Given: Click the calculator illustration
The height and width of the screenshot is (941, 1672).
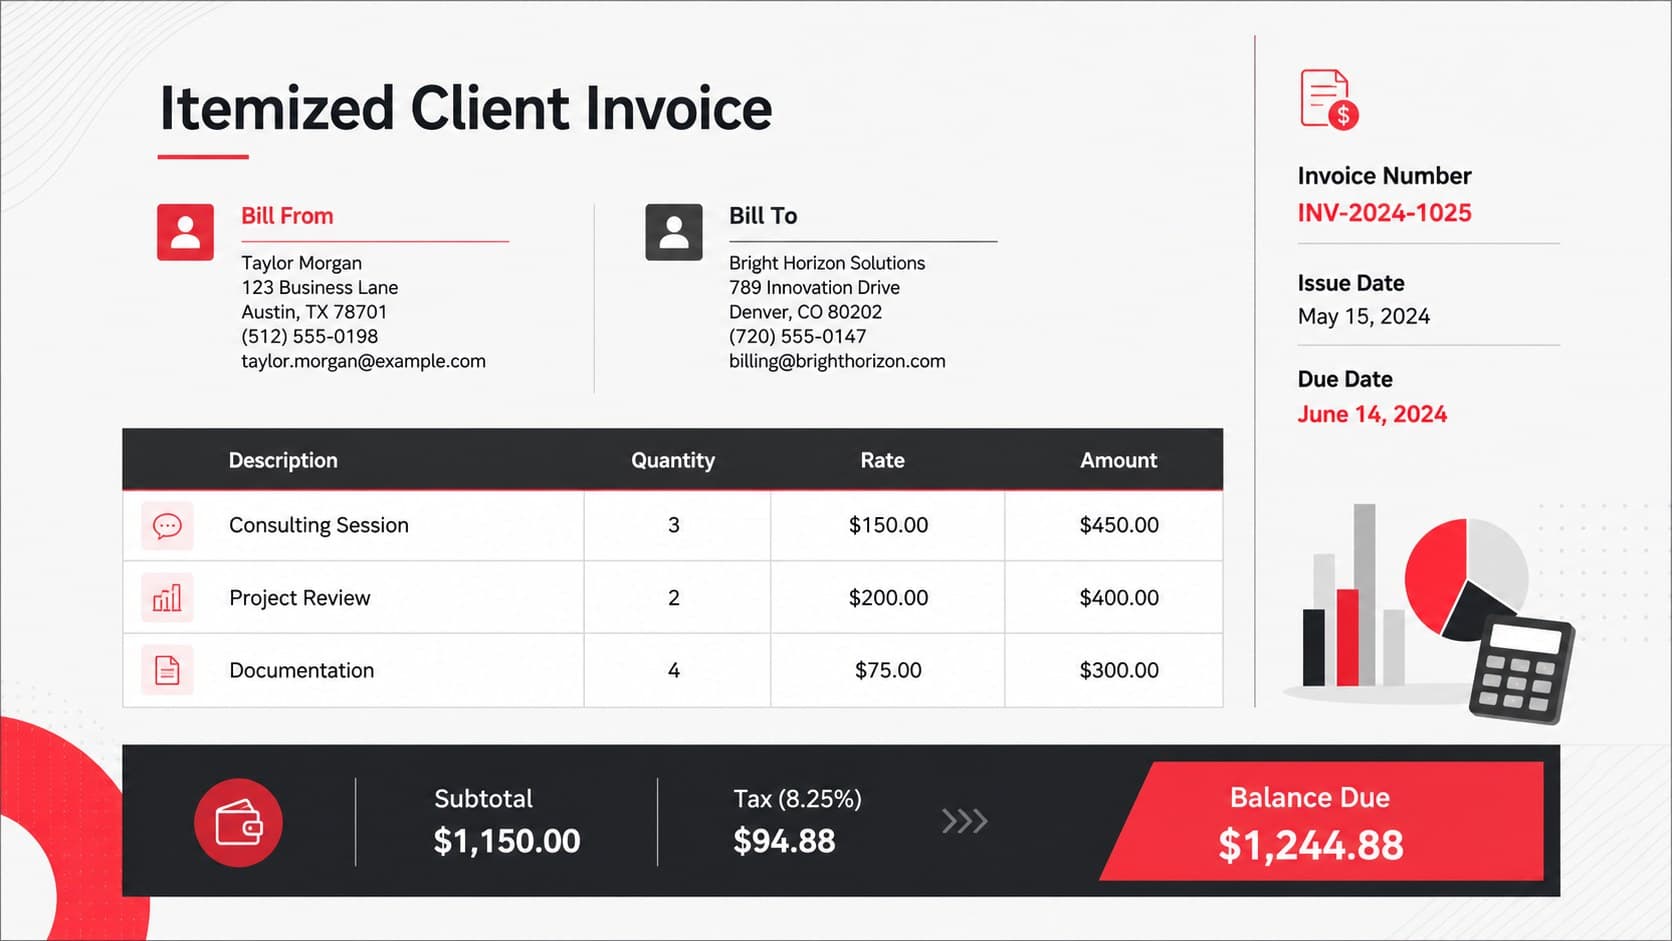Looking at the screenshot, I should (x=1521, y=670).
